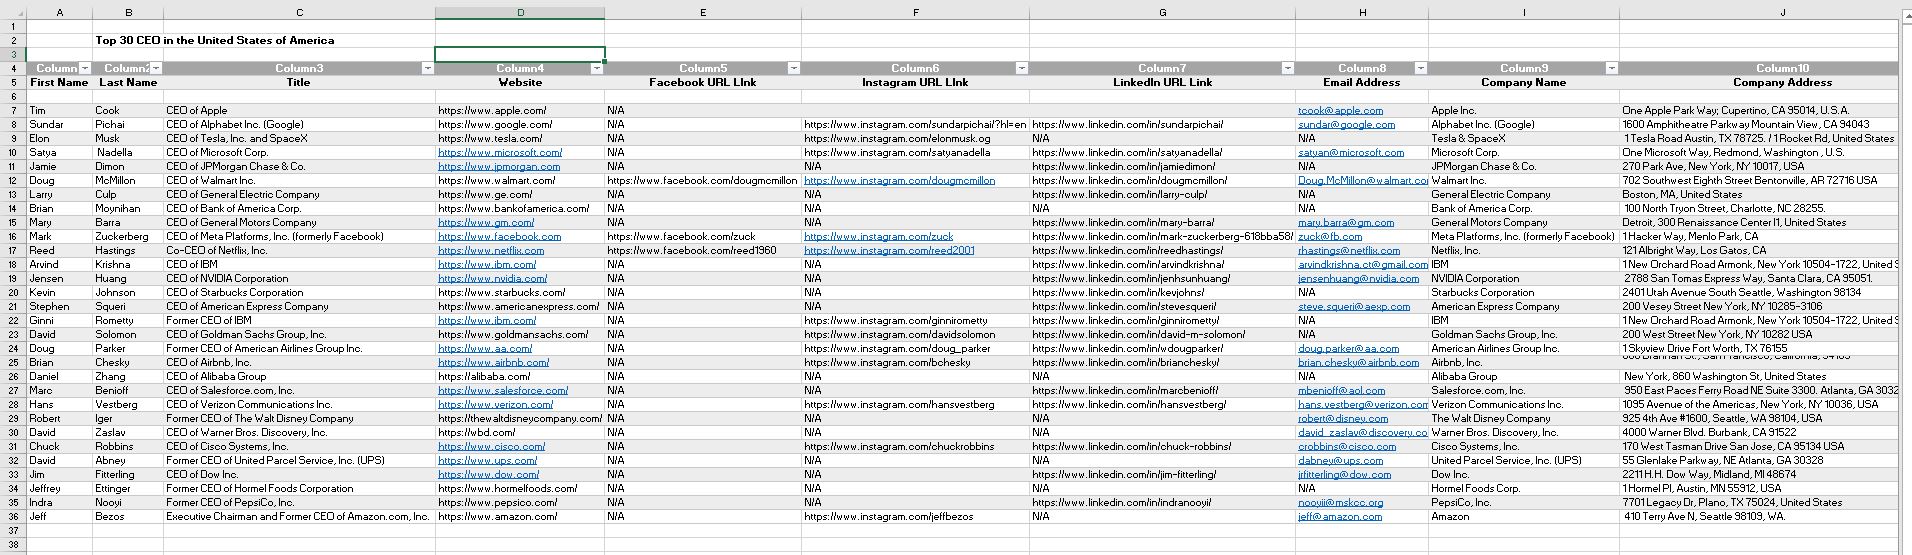Select the 'Zuckerberg' last name cell
Screen dimensions: 1912x555
point(128,236)
